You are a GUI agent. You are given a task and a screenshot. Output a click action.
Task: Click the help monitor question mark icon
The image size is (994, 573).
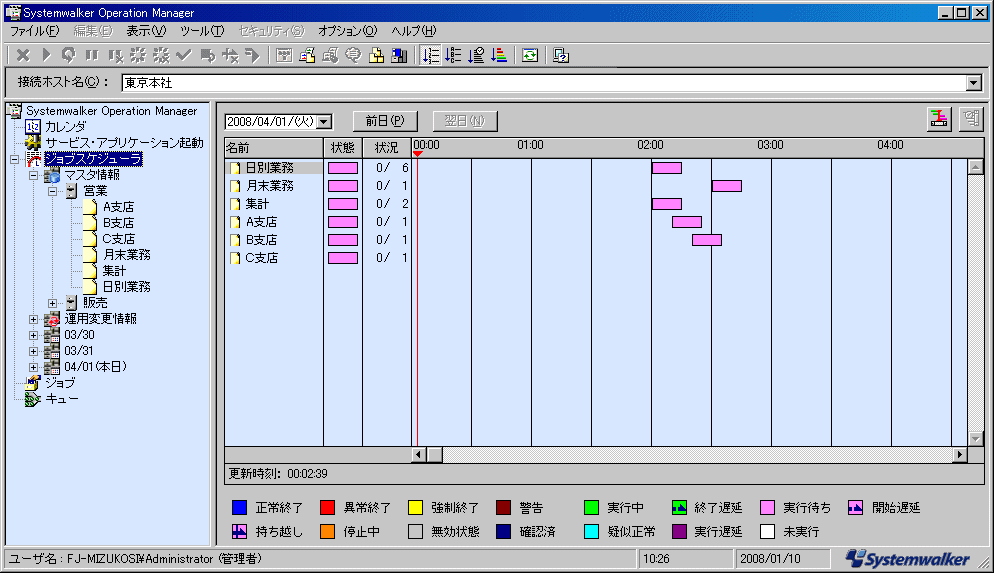(561, 56)
